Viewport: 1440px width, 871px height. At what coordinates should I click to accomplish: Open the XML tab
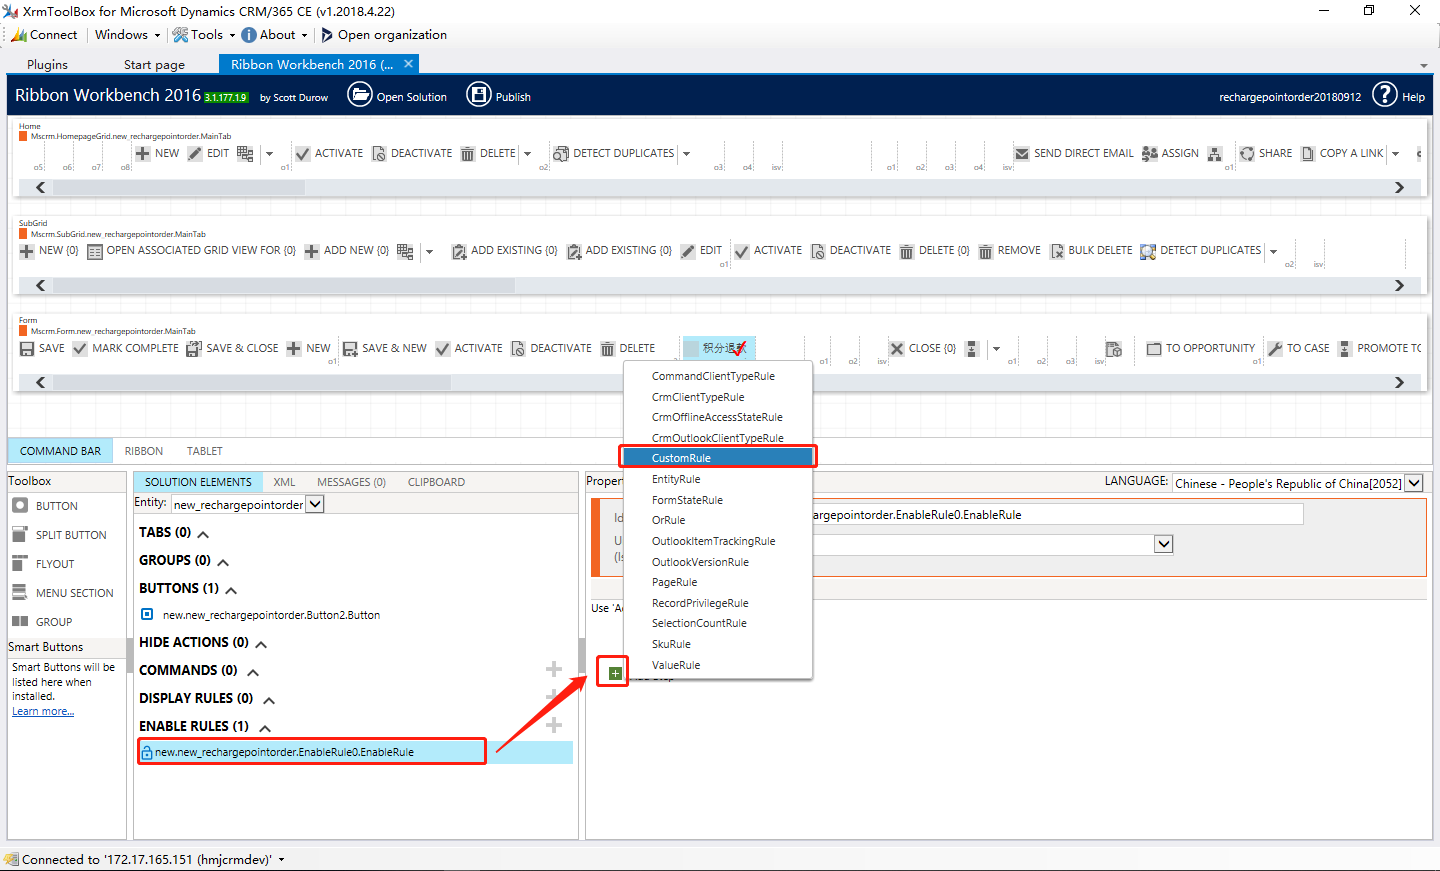(284, 482)
